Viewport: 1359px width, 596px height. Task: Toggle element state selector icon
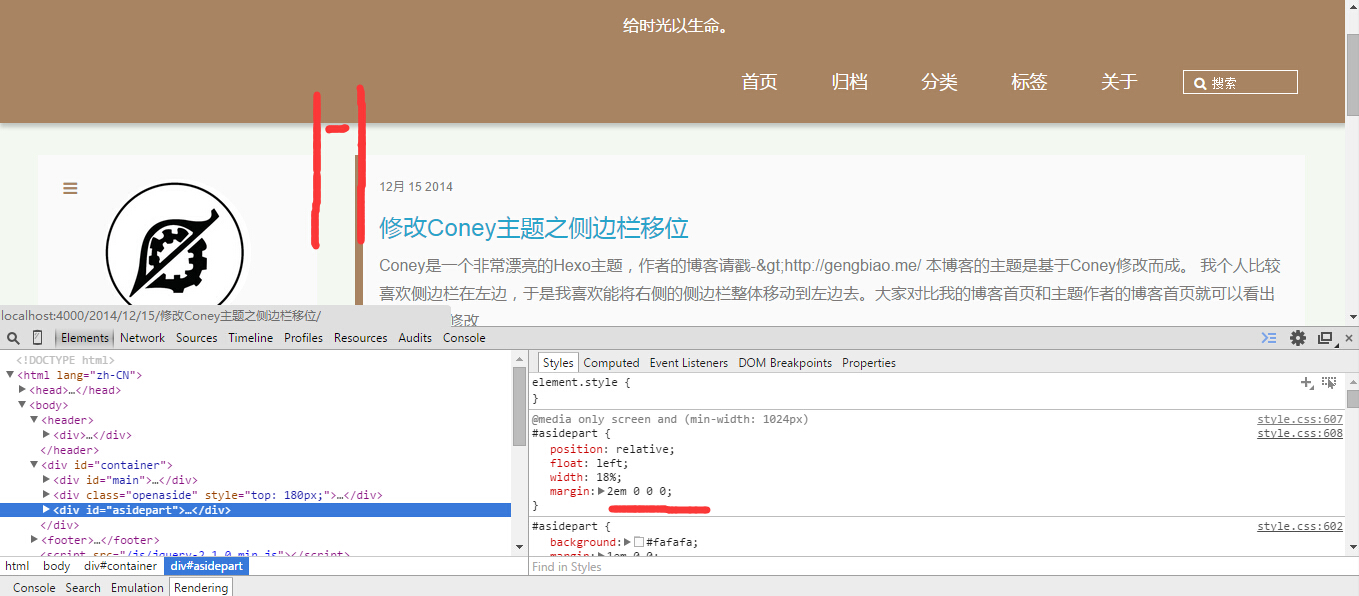(1329, 382)
